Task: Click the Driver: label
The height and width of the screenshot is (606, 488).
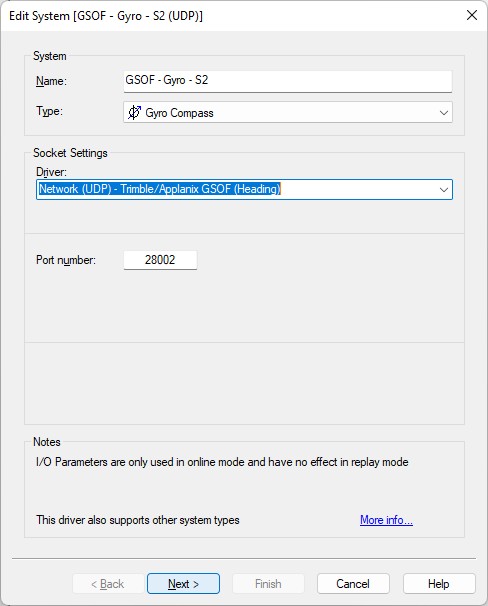Action: (x=51, y=172)
